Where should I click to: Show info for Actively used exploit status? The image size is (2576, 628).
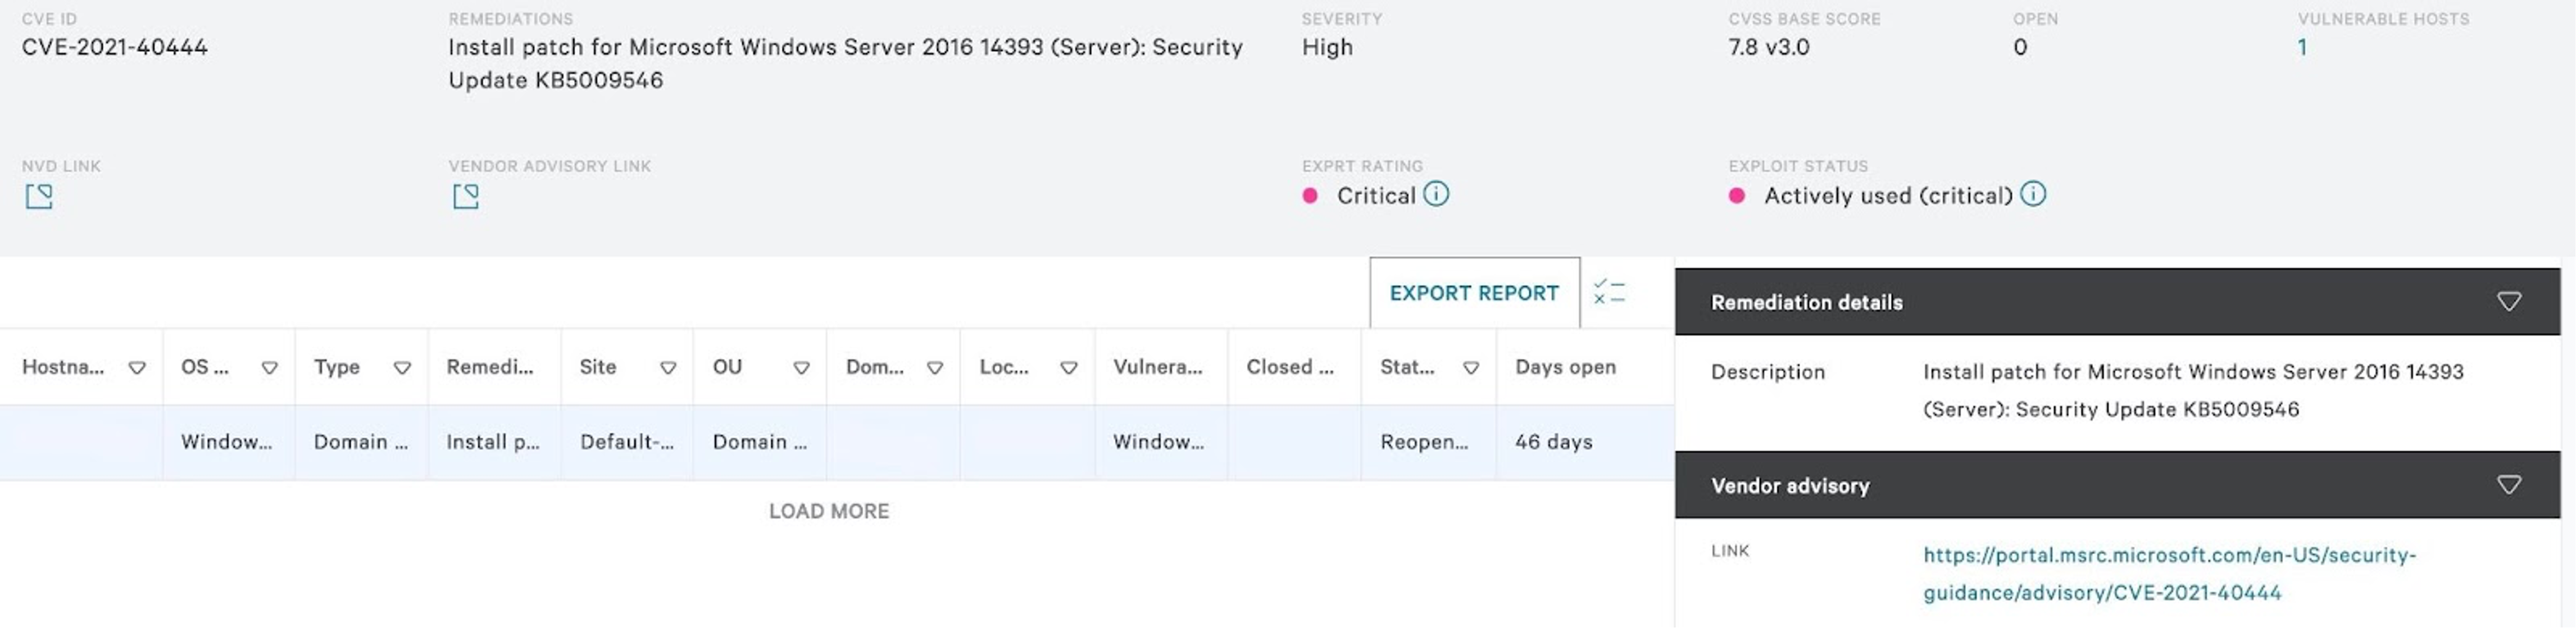point(2033,194)
